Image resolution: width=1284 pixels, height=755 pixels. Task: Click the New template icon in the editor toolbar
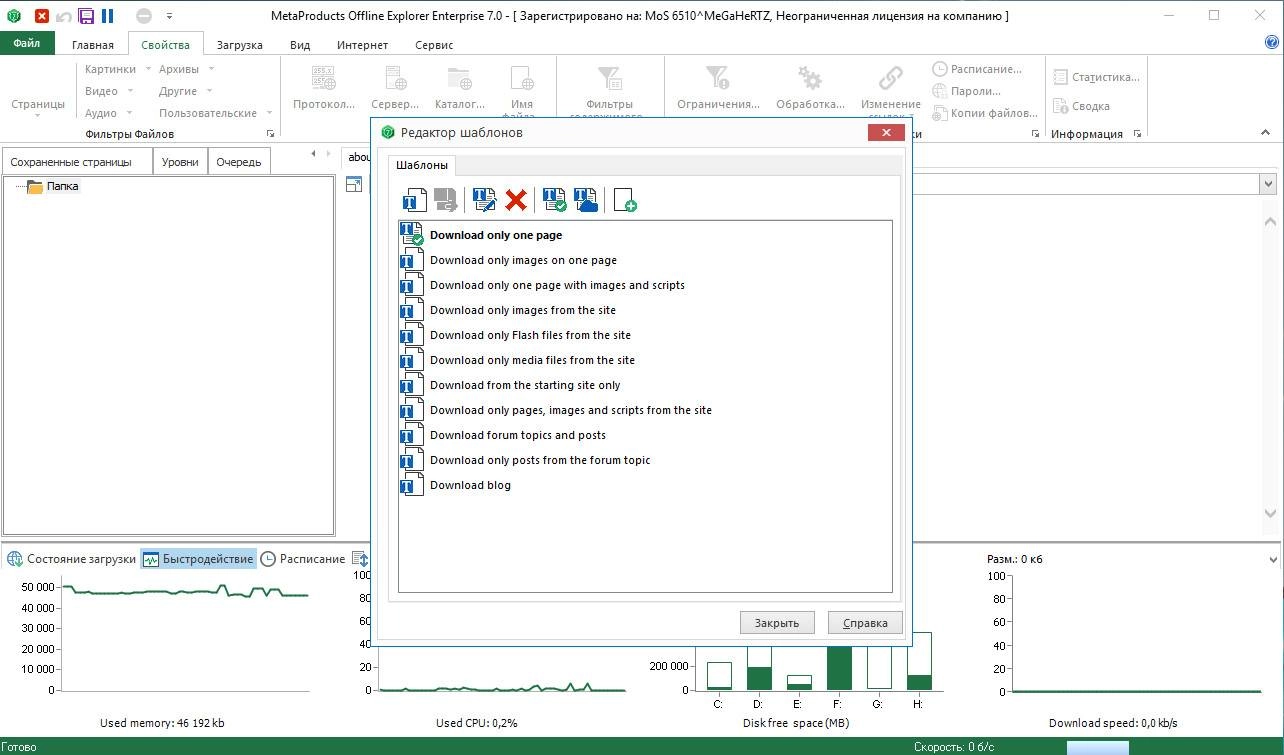pos(414,200)
